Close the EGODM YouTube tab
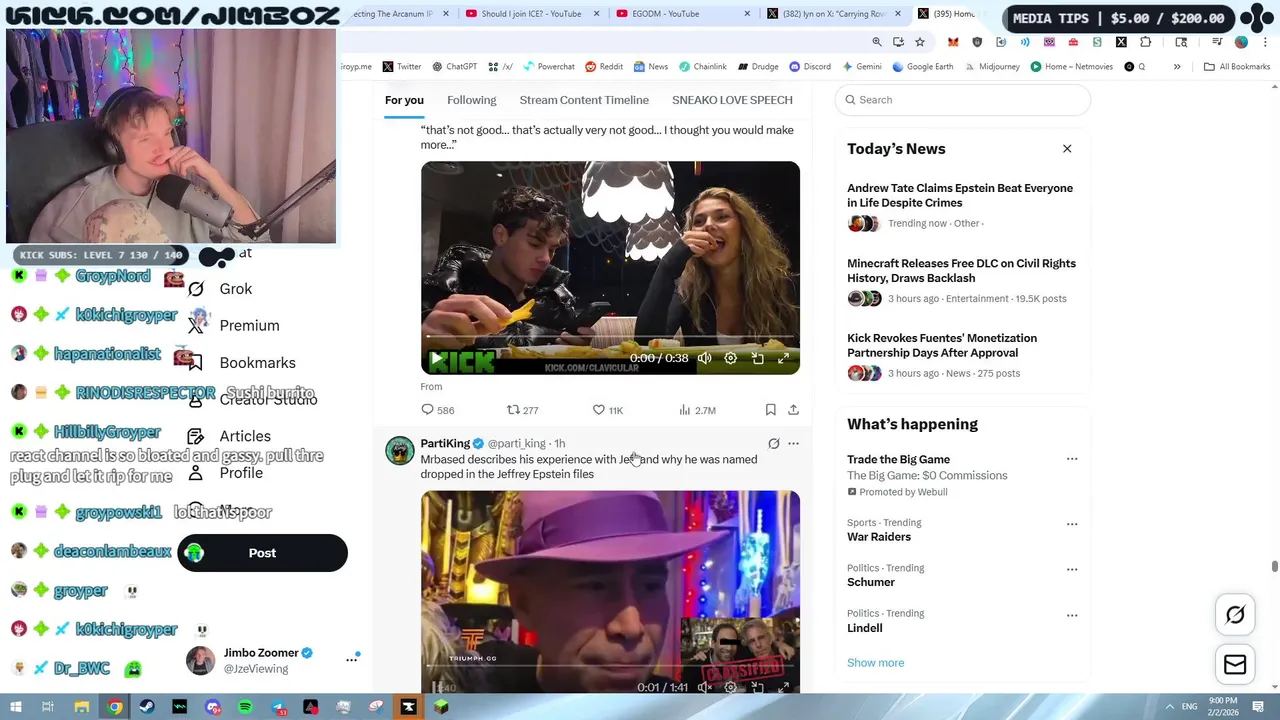1280x720 pixels. point(747,14)
